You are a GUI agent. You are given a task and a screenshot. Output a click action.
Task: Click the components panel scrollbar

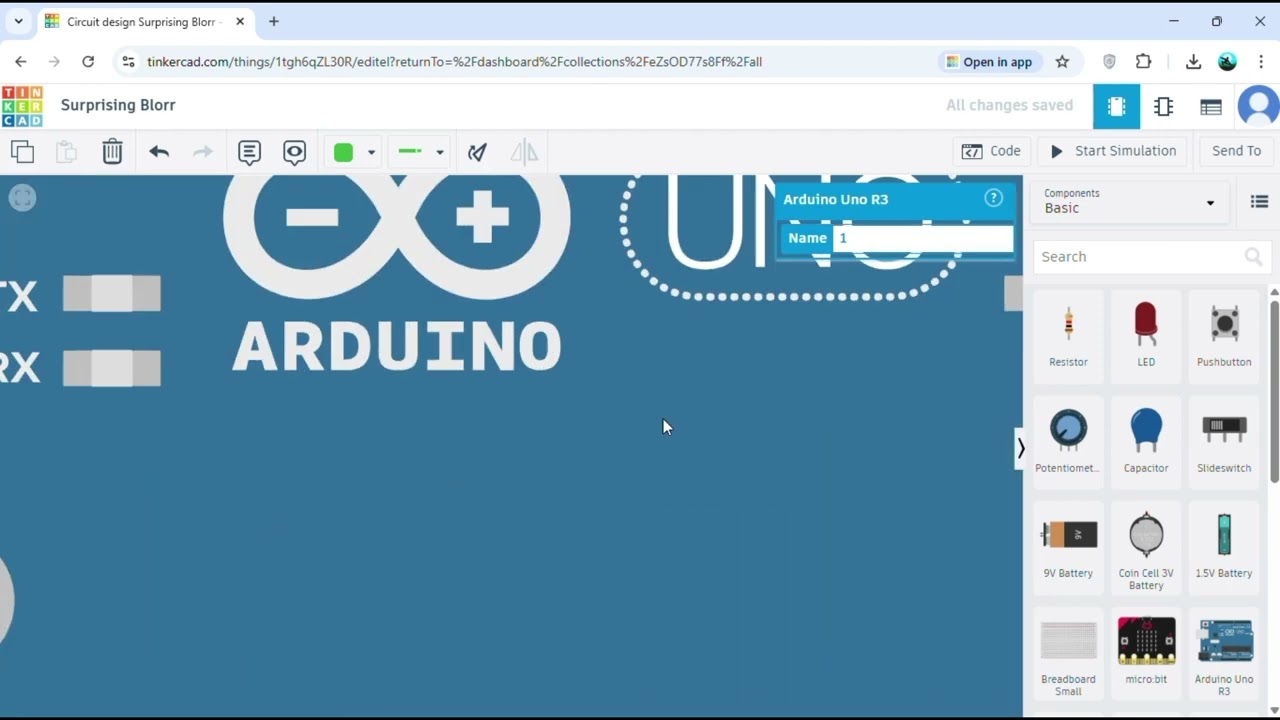tap(1274, 390)
